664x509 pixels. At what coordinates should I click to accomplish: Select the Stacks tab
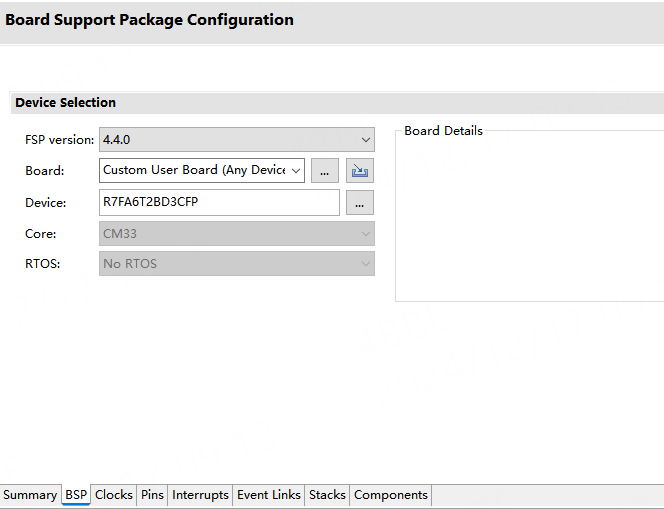tap(327, 495)
